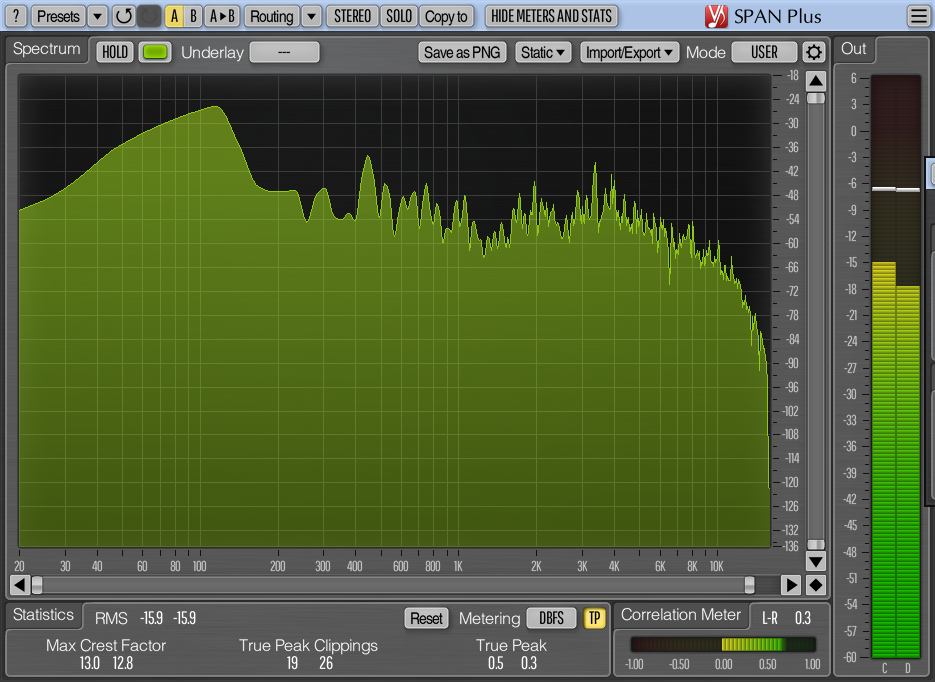Click the dark round bypass button
The height and width of the screenshot is (682, 935).
tap(149, 16)
